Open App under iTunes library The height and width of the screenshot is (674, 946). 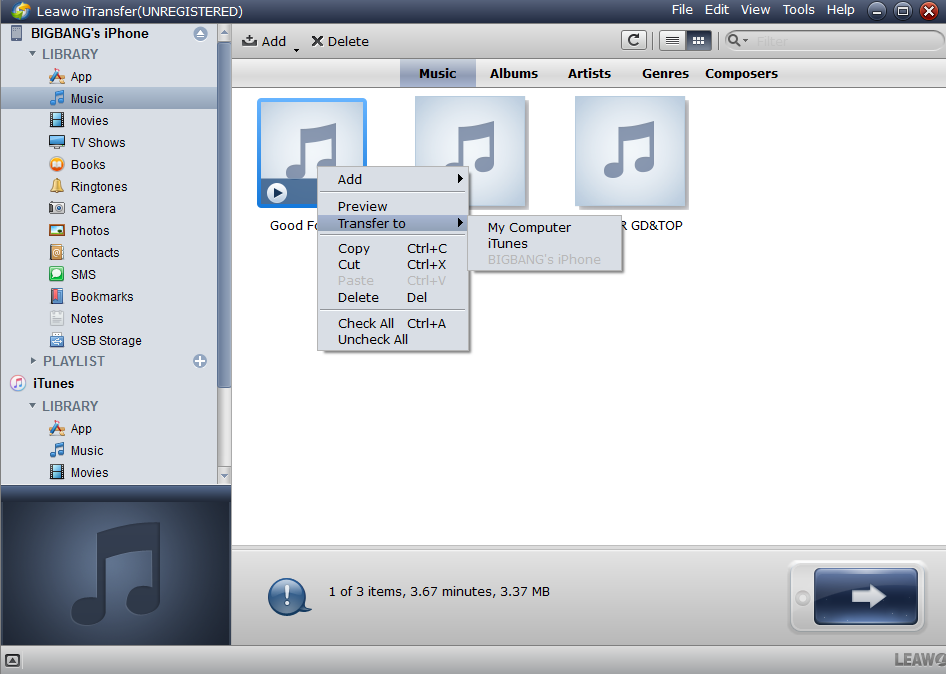[x=80, y=429]
